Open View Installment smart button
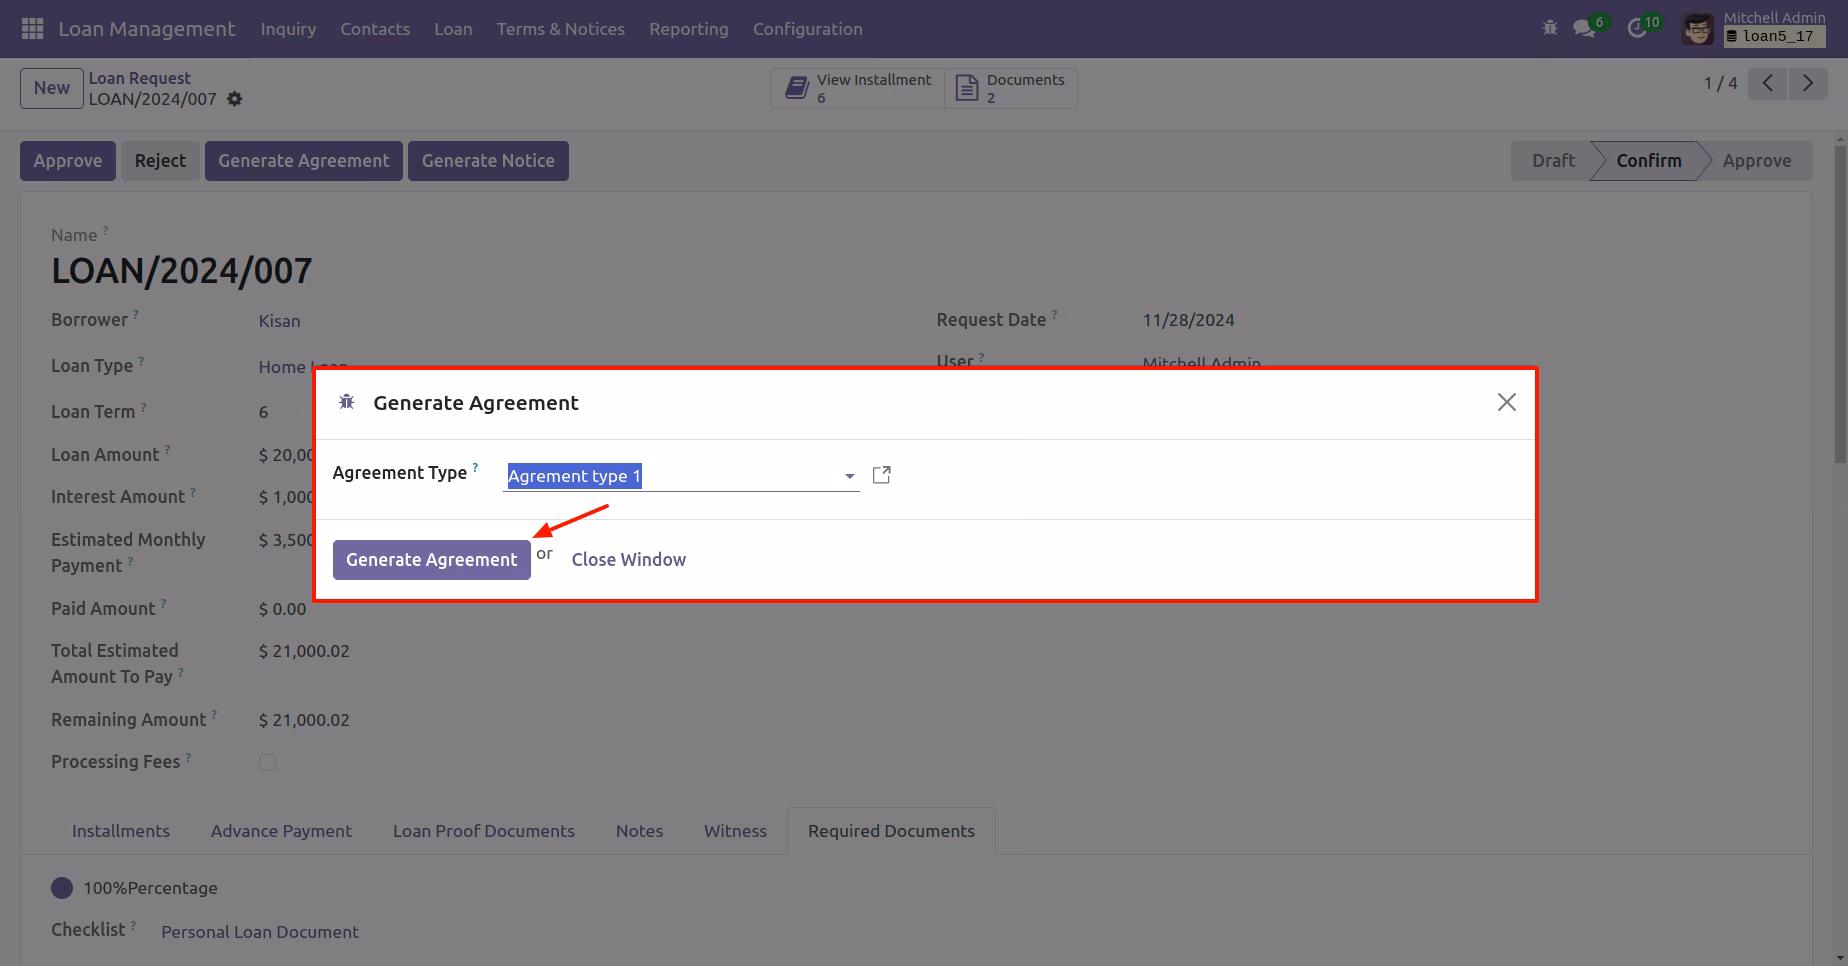Screen dimensions: 1848x966 [x=858, y=88]
